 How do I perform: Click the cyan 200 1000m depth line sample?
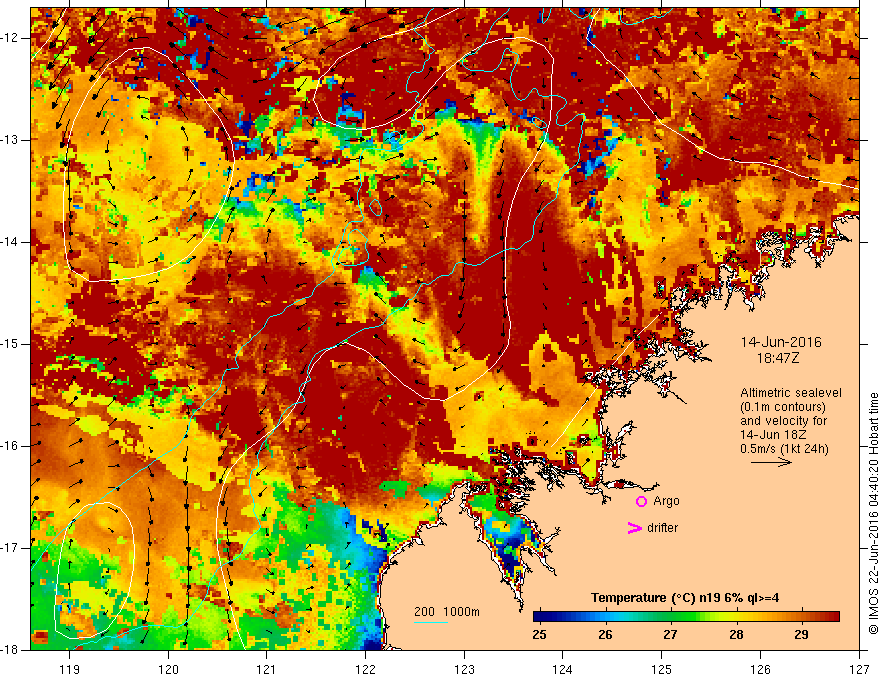(430, 623)
